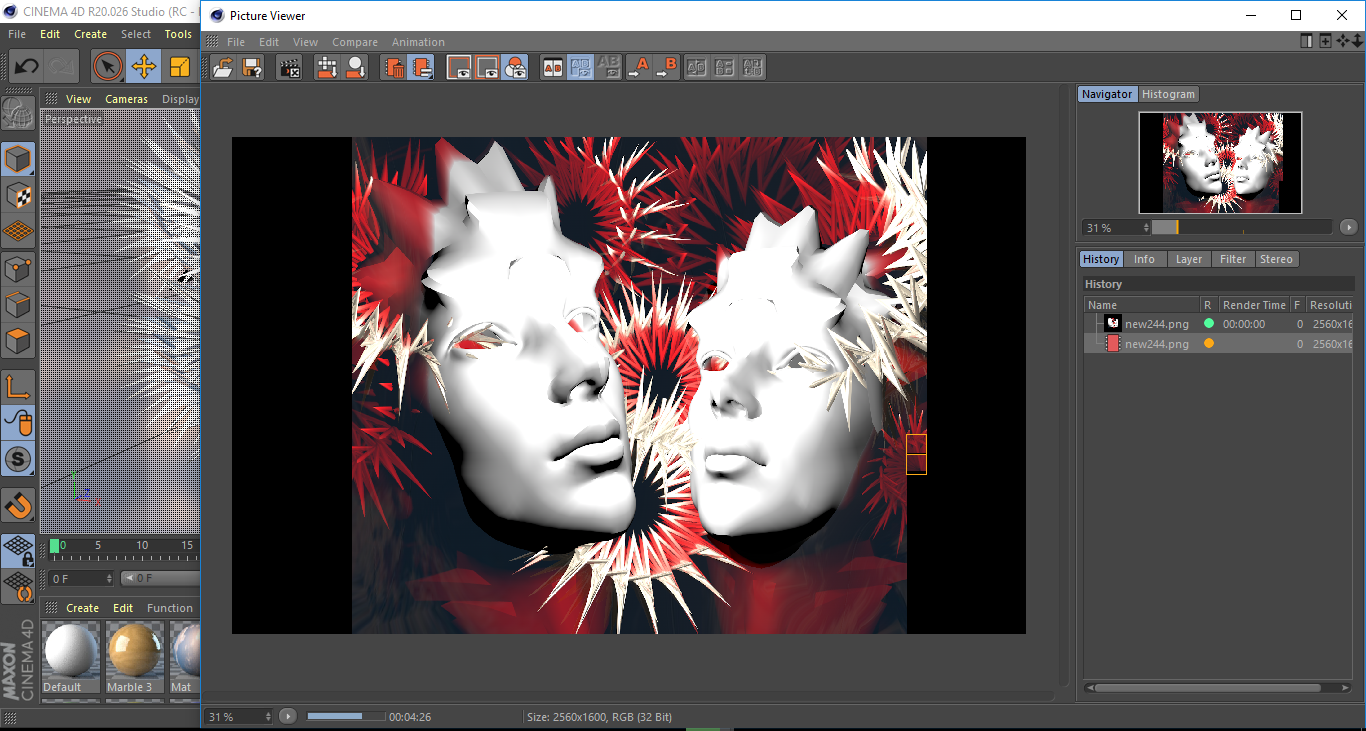Image resolution: width=1366 pixels, height=731 pixels.
Task: Open the Animation menu
Action: coord(418,42)
